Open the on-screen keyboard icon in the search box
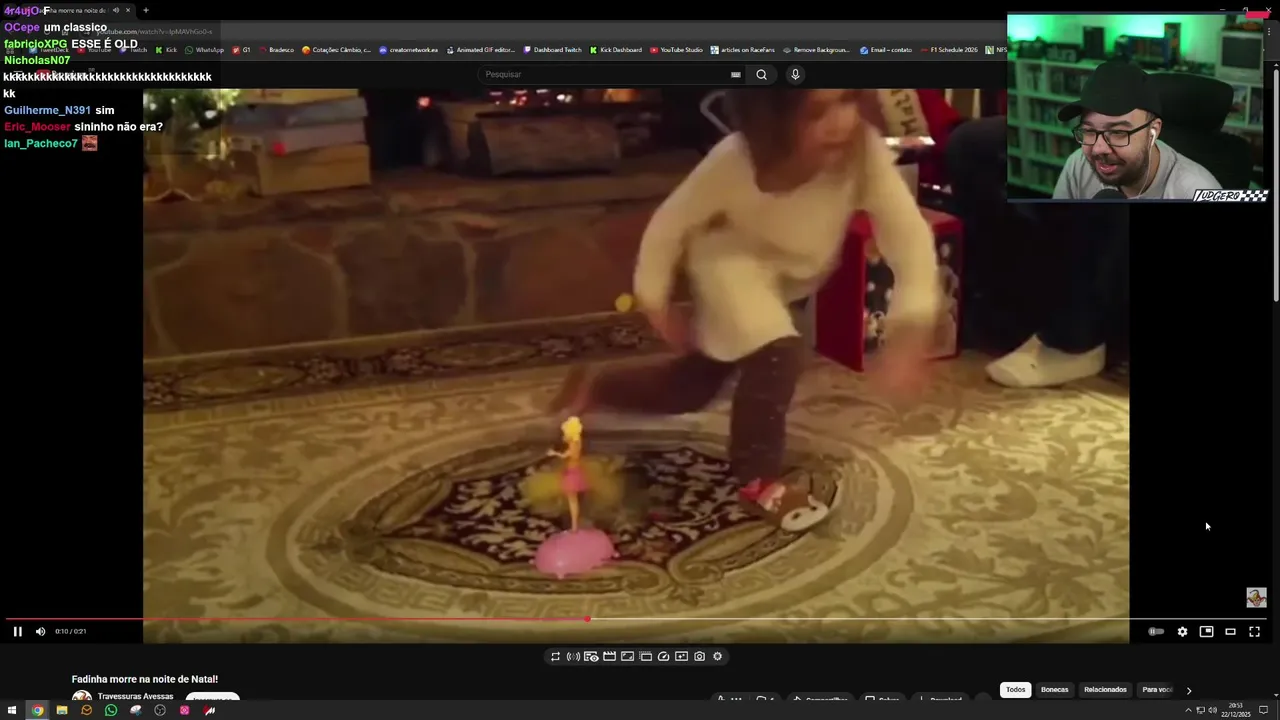Screen dimensions: 1280x720 [x=736, y=74]
